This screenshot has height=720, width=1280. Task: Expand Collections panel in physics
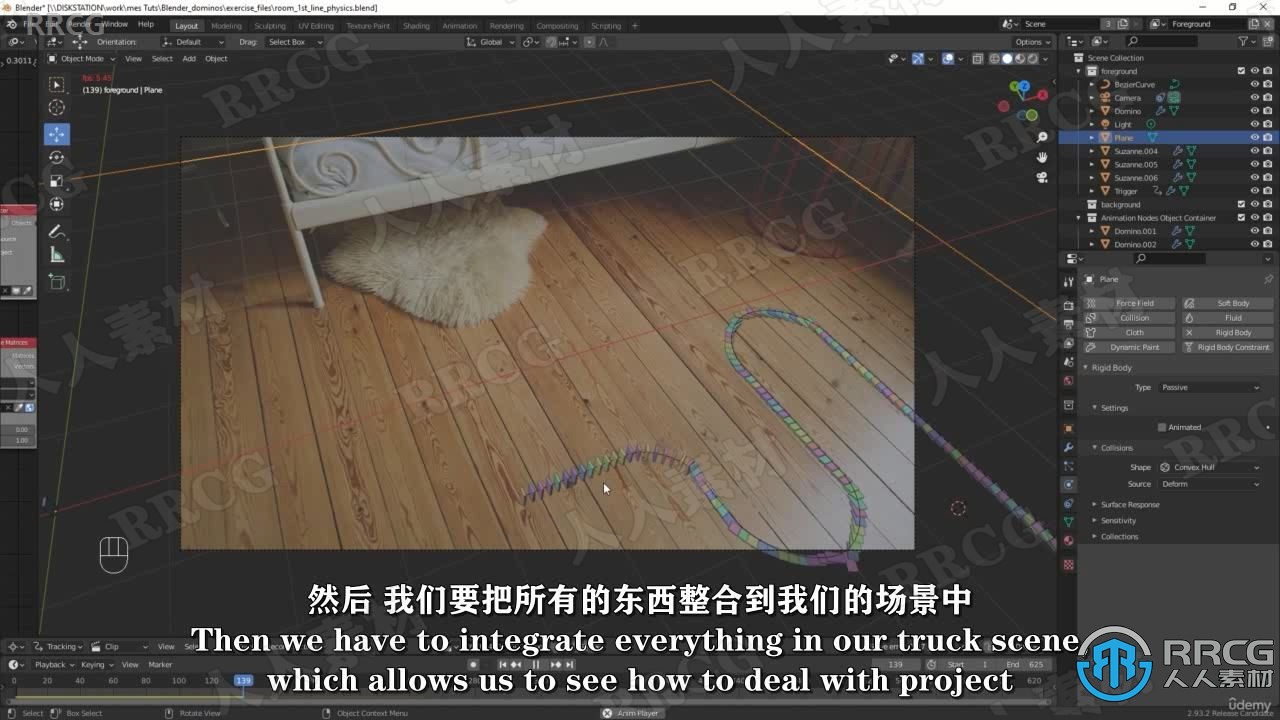pos(1119,537)
